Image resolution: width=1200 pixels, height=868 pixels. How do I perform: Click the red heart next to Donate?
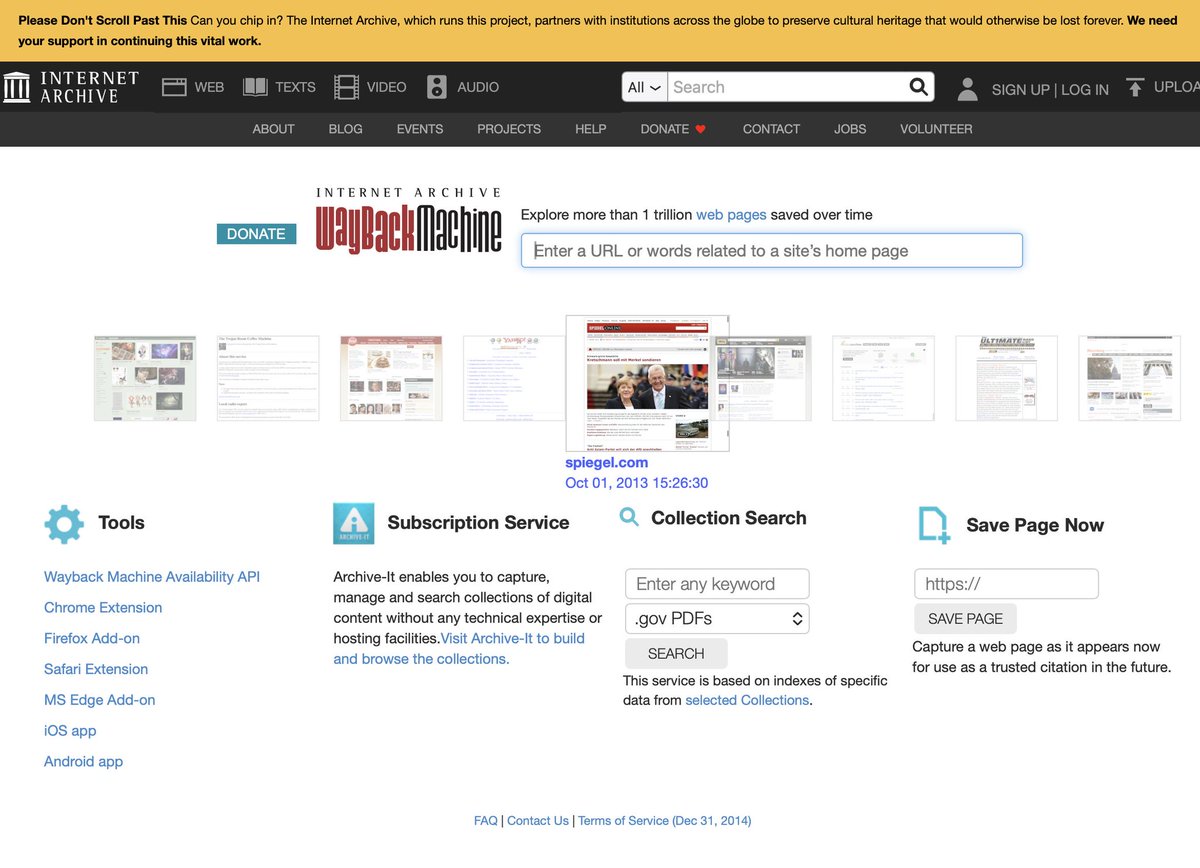click(701, 129)
